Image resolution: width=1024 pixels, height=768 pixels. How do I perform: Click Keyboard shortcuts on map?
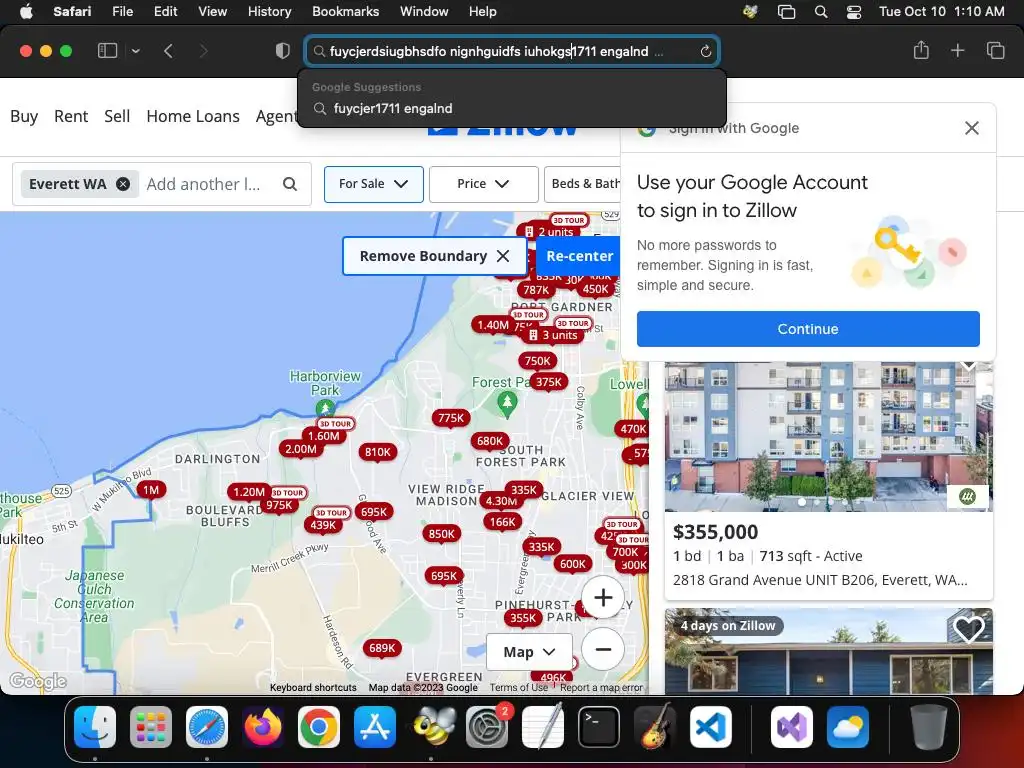pos(313,687)
